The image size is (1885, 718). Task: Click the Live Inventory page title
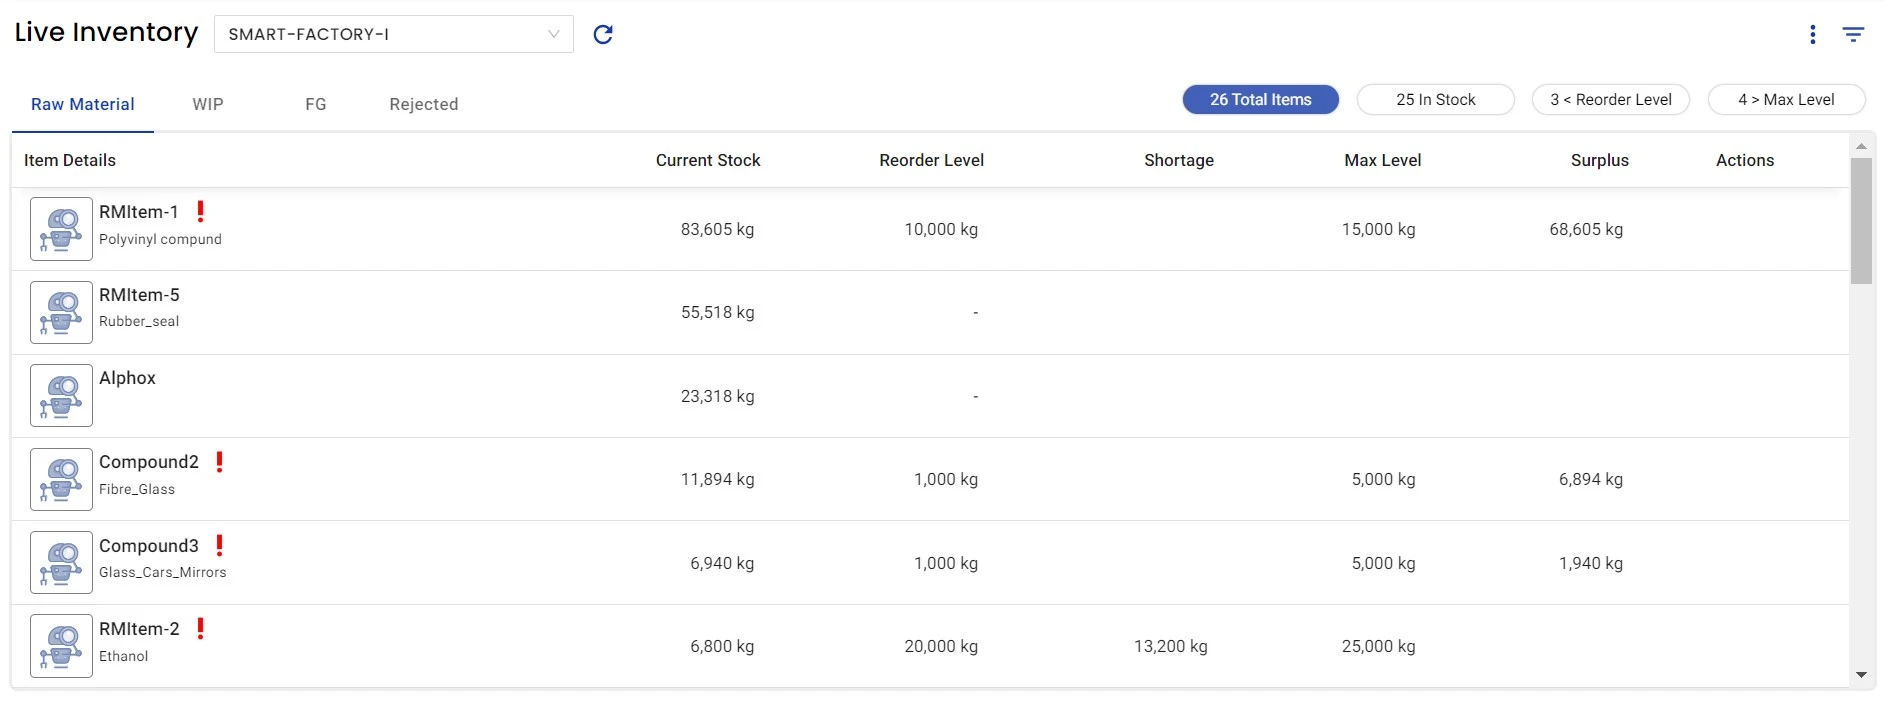[106, 32]
